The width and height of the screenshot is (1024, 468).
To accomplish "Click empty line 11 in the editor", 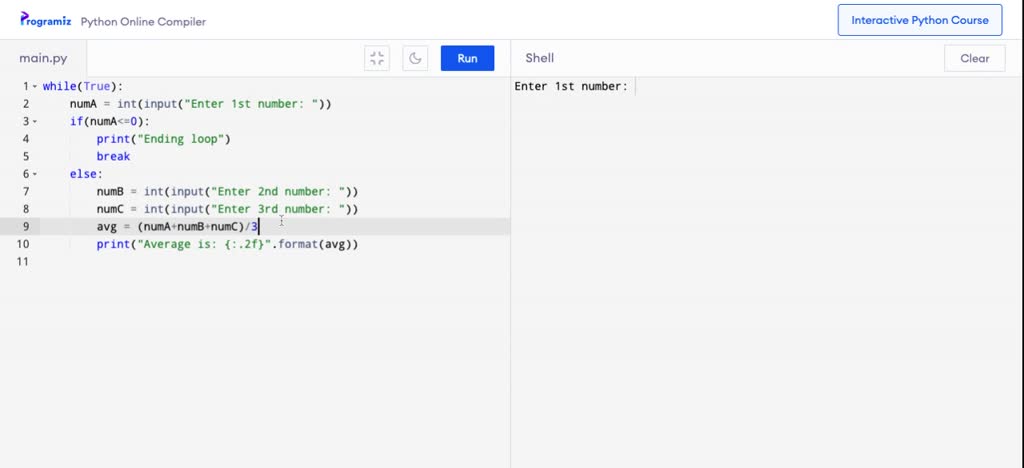I will pyautogui.click(x=274, y=262).
